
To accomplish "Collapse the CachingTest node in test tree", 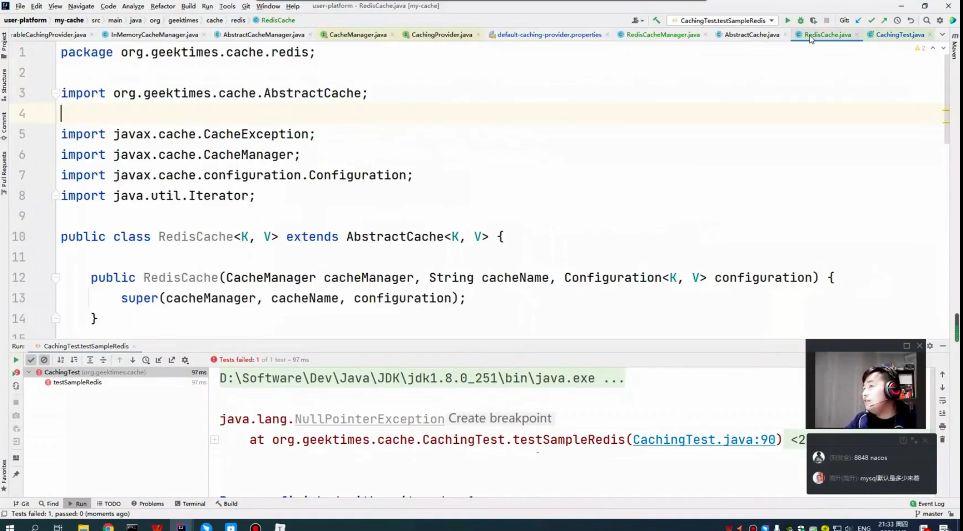I will (x=28, y=372).
